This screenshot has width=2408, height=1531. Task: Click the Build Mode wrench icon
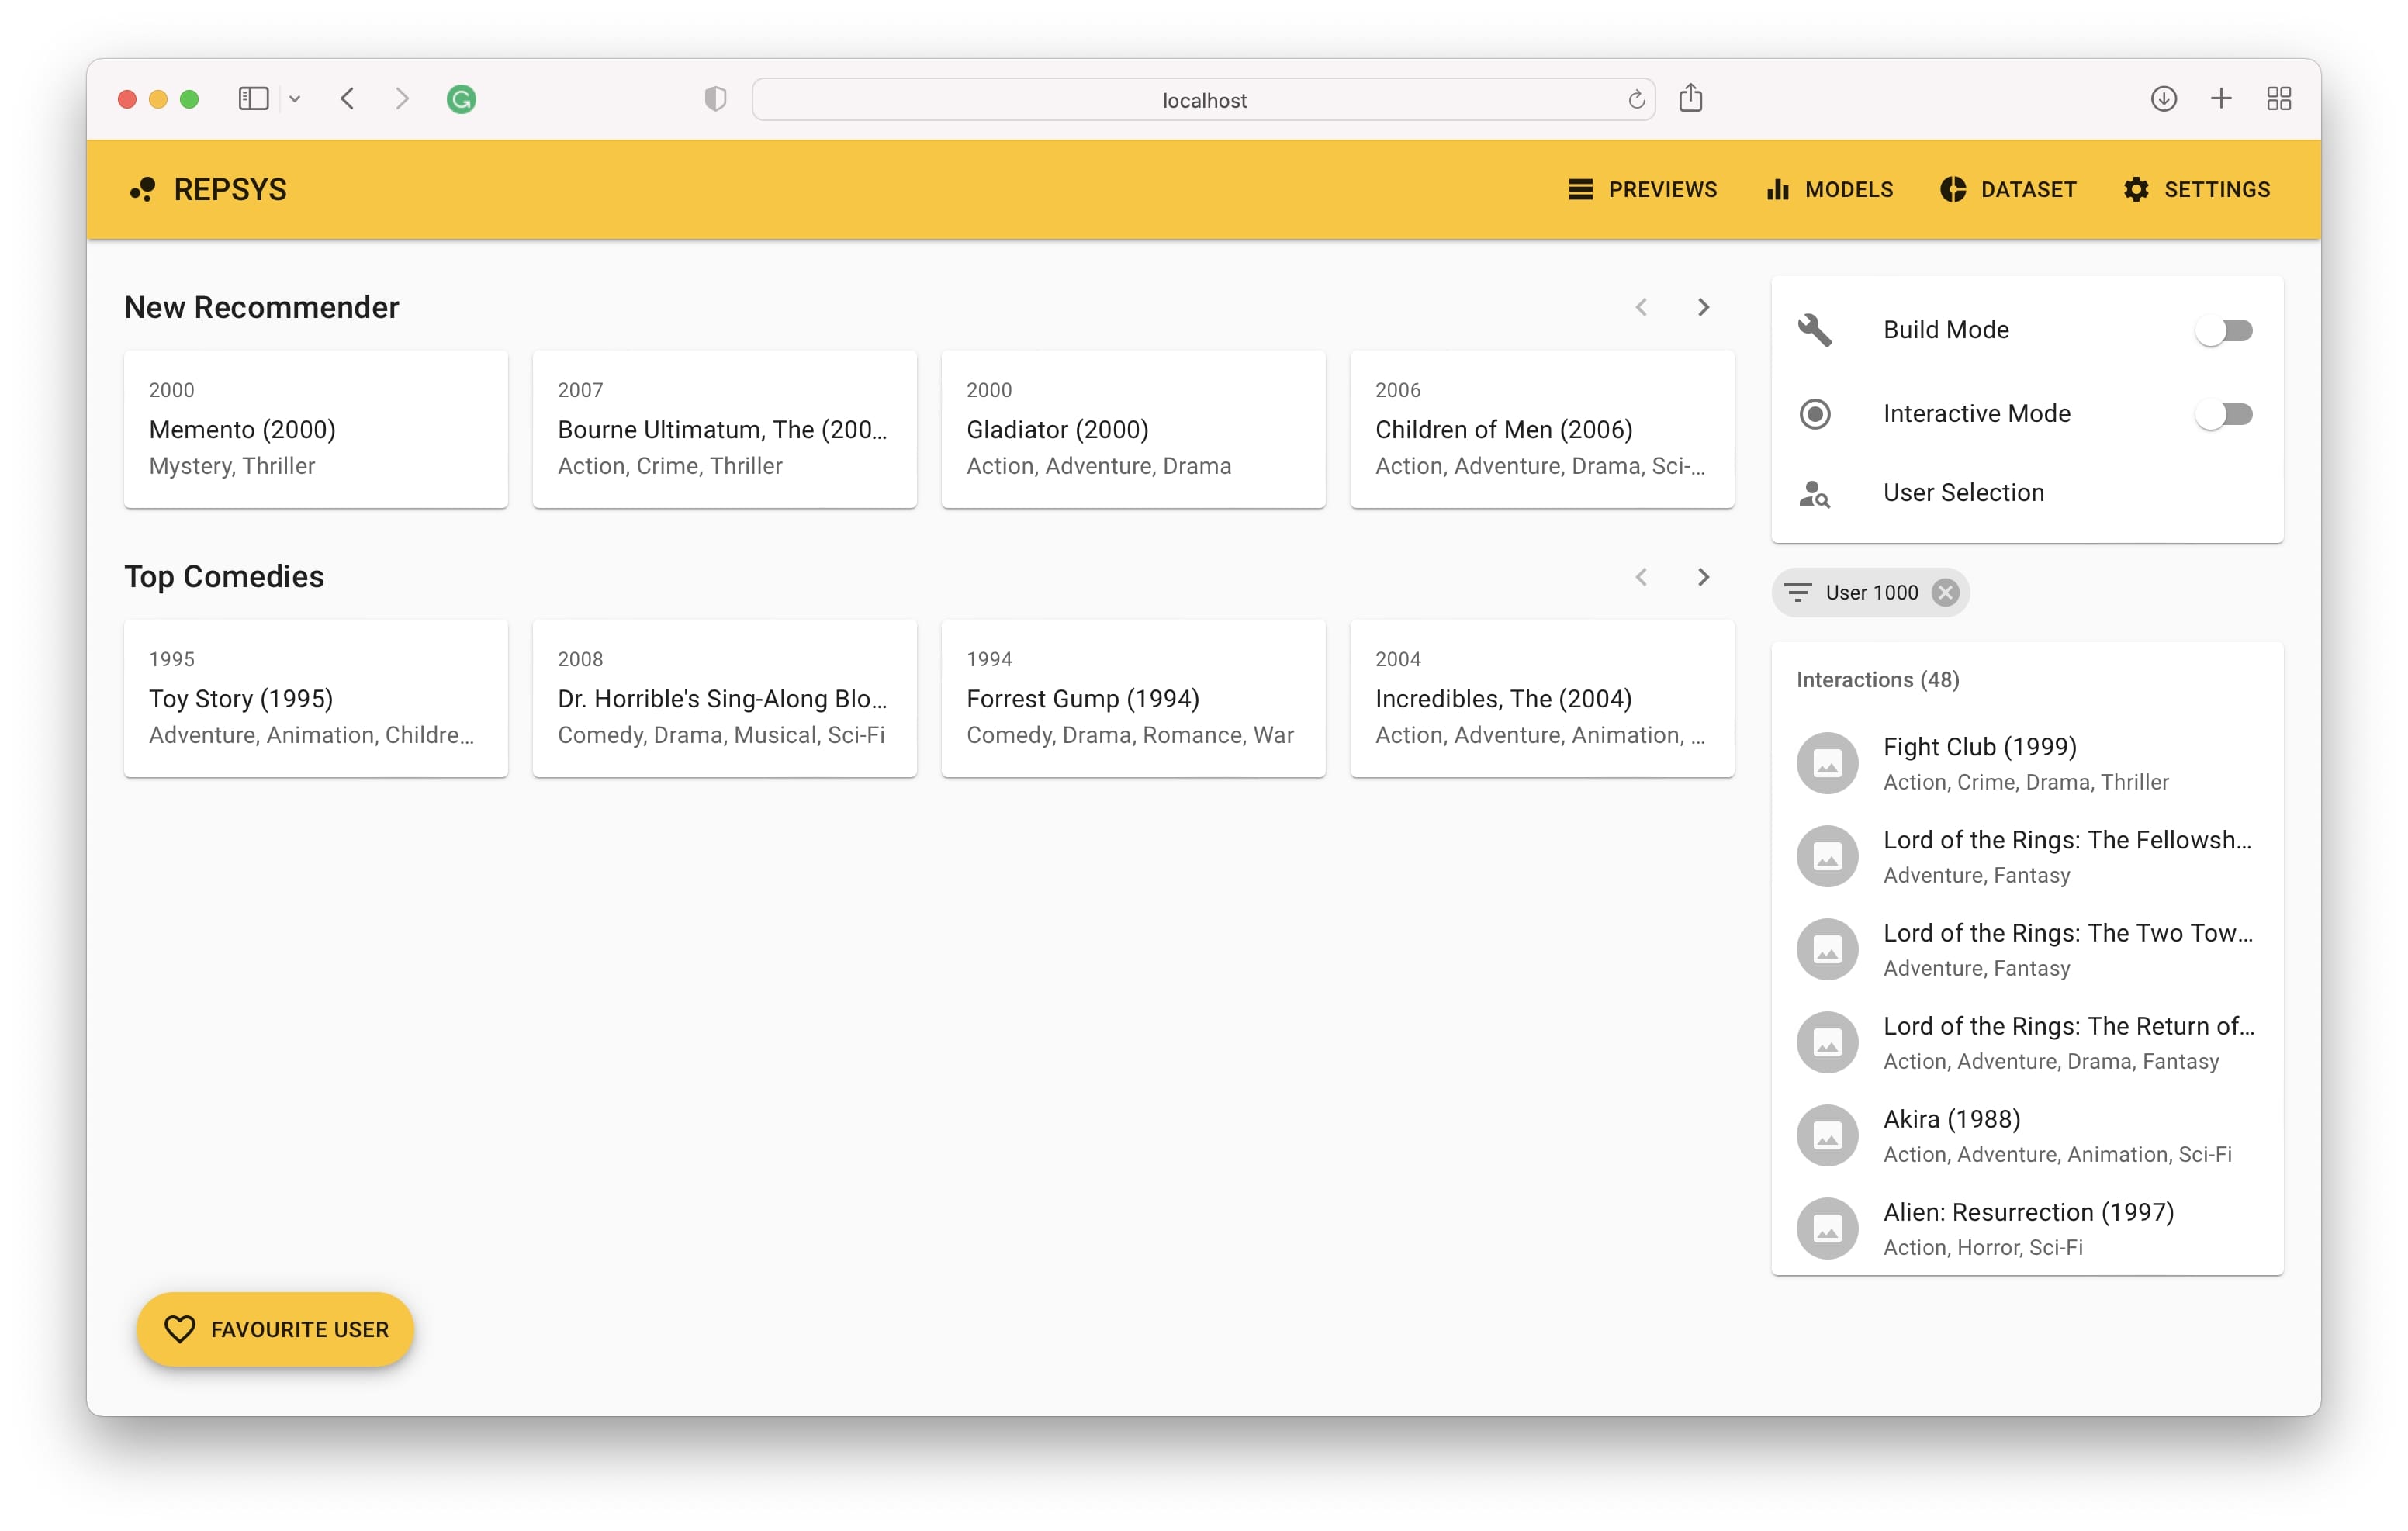pyautogui.click(x=1814, y=330)
